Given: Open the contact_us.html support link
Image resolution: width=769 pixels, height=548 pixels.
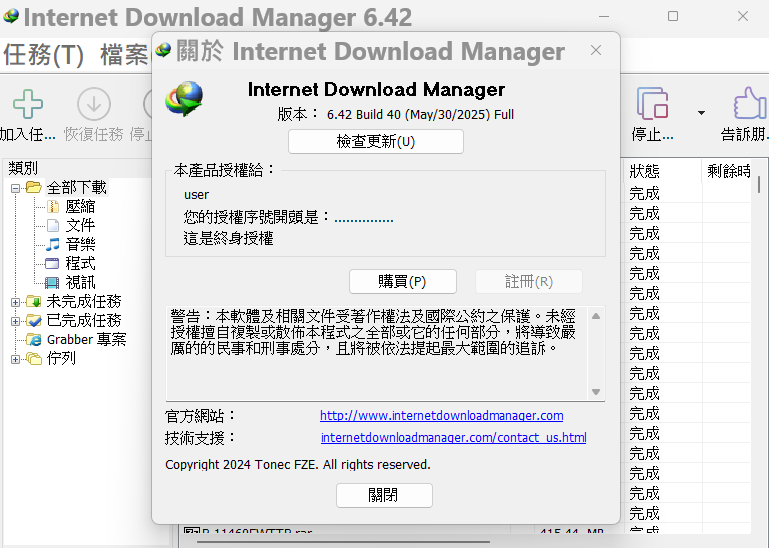Looking at the screenshot, I should [x=454, y=437].
